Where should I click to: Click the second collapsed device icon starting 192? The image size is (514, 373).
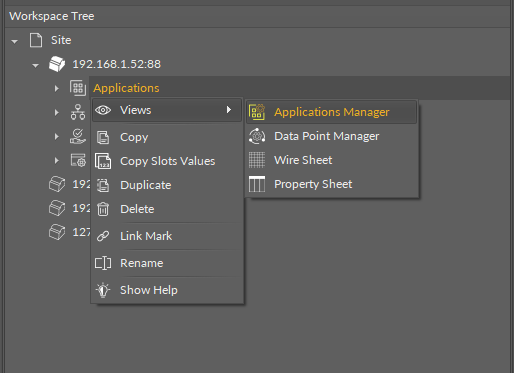coord(57,208)
